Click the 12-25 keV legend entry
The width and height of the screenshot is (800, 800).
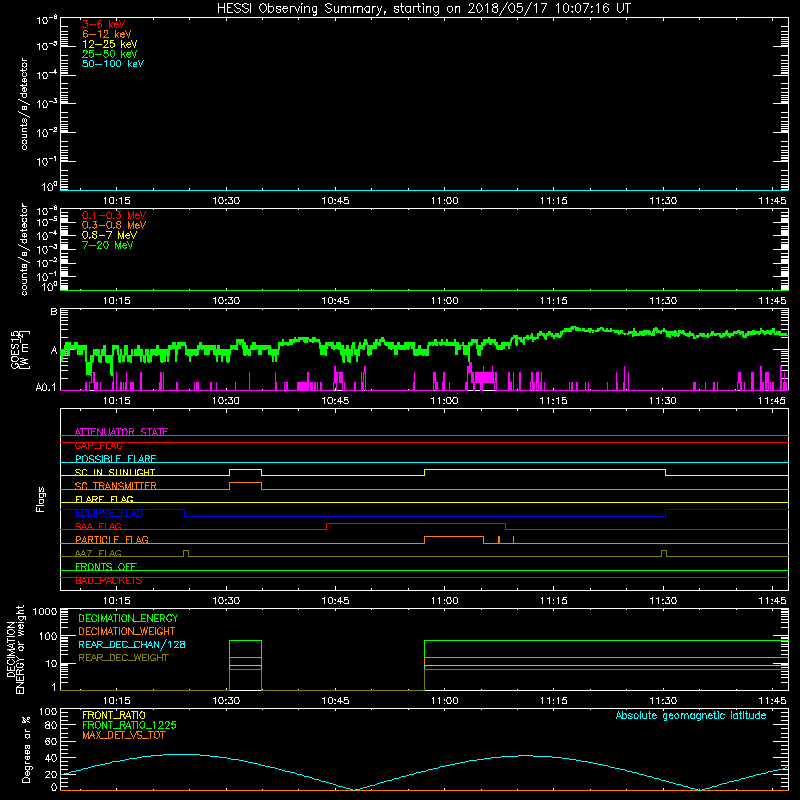[x=109, y=44]
